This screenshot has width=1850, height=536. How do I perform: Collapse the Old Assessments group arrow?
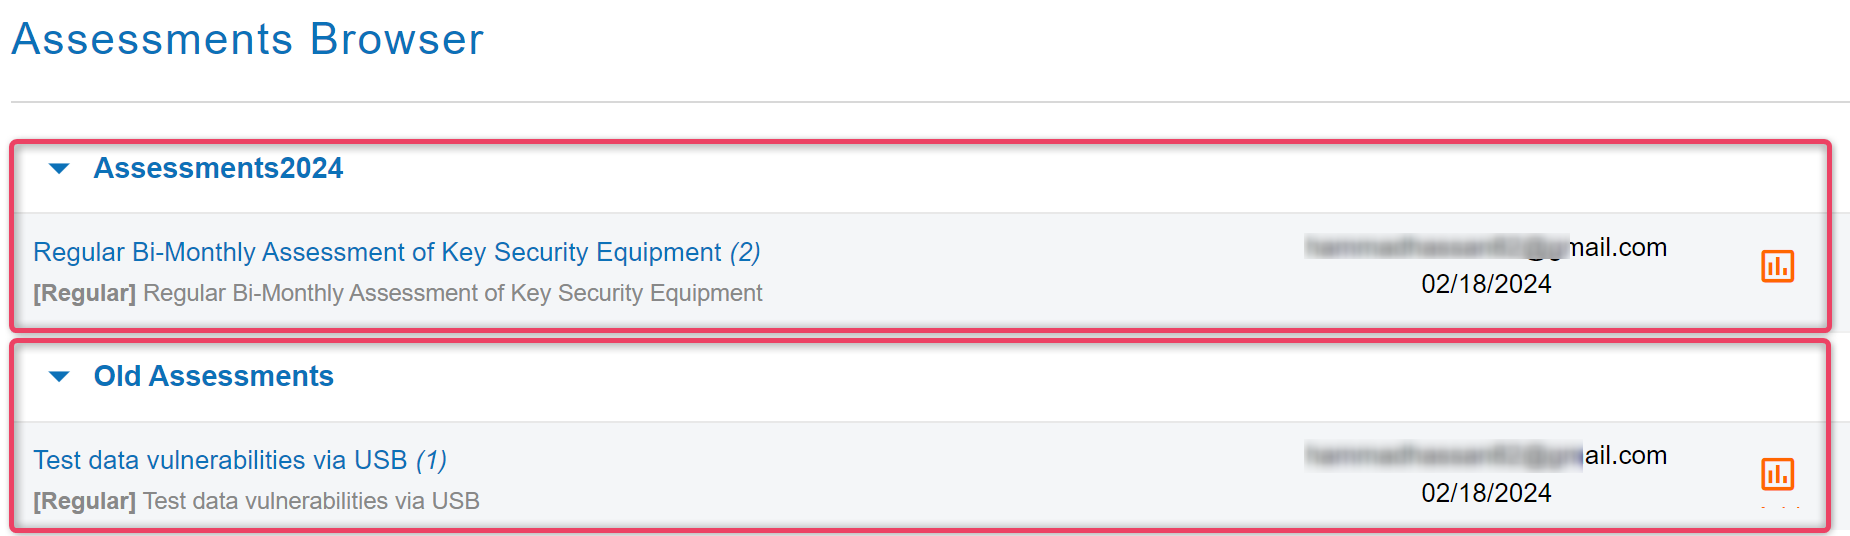click(60, 377)
